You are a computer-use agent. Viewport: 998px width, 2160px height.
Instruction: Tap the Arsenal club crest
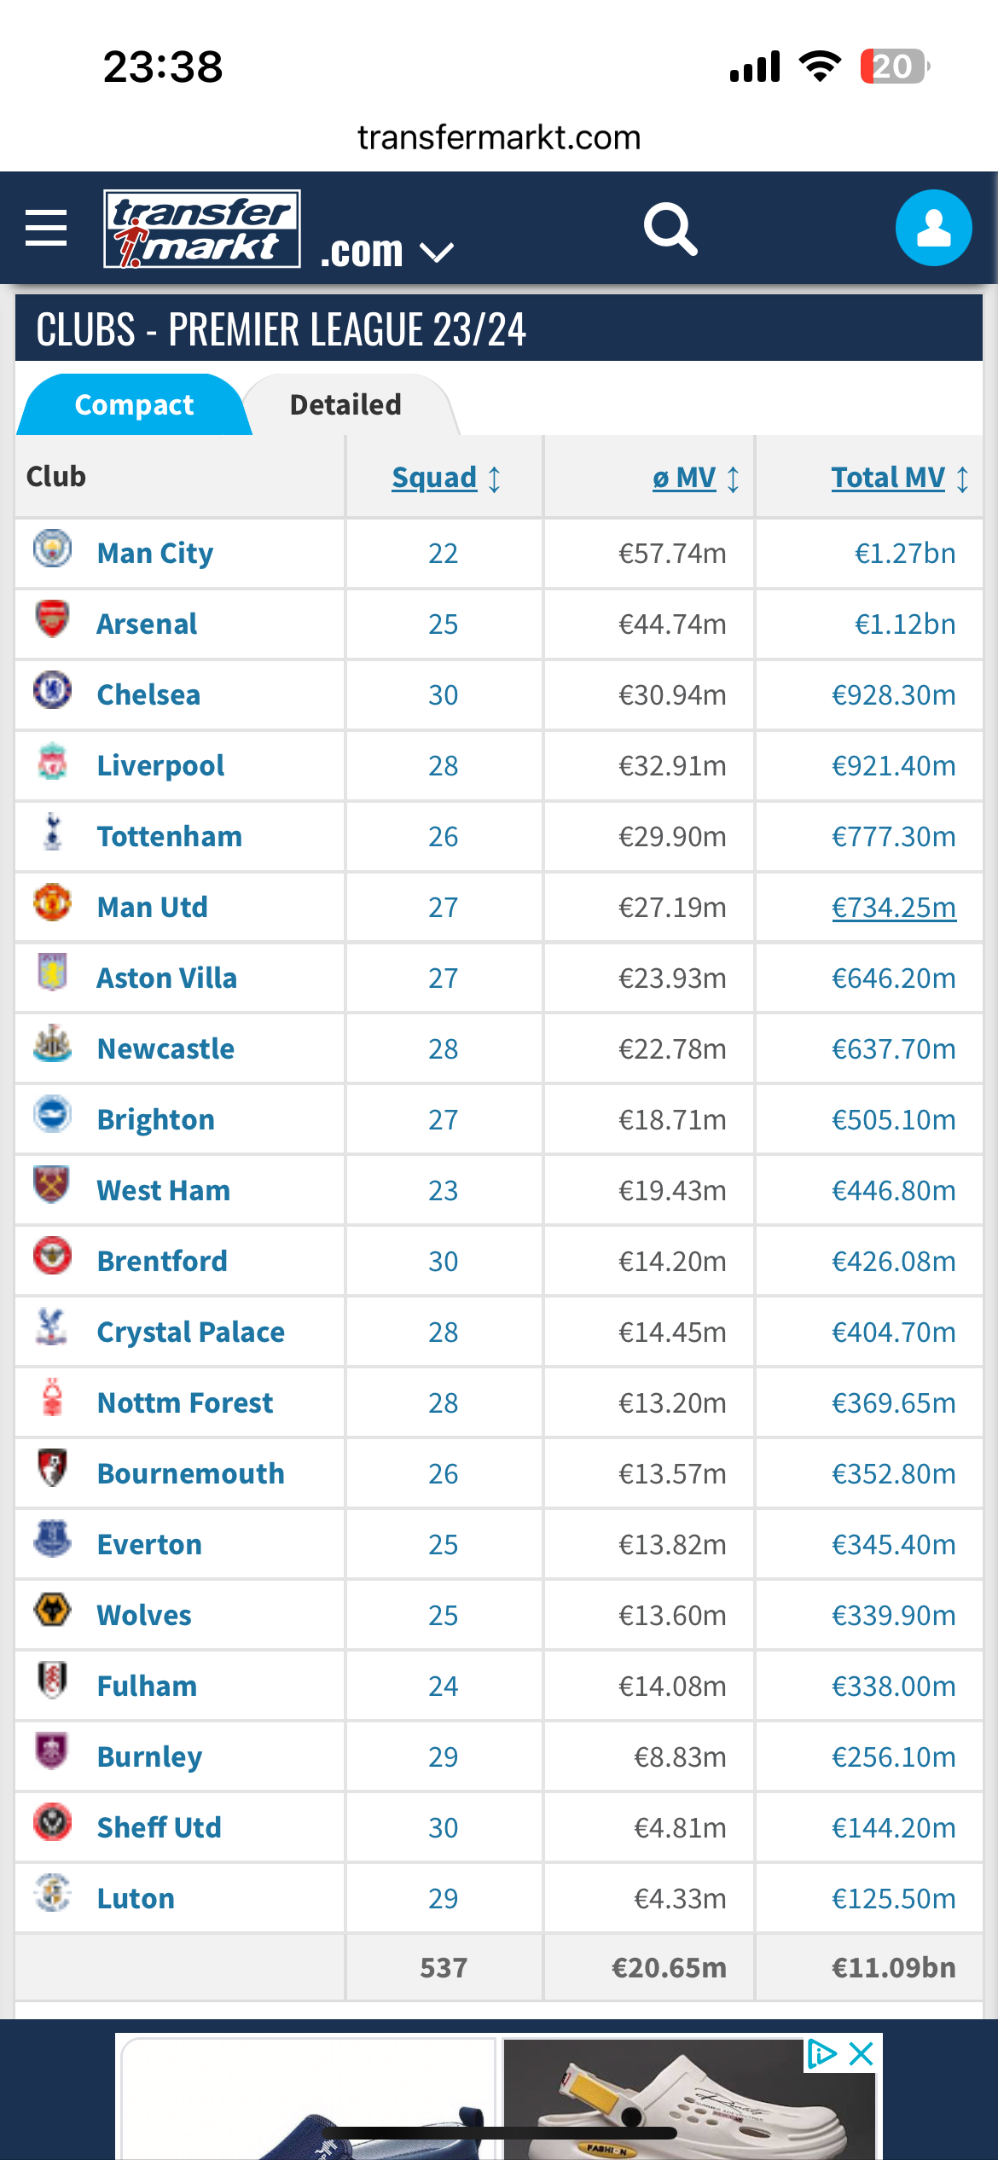click(52, 619)
